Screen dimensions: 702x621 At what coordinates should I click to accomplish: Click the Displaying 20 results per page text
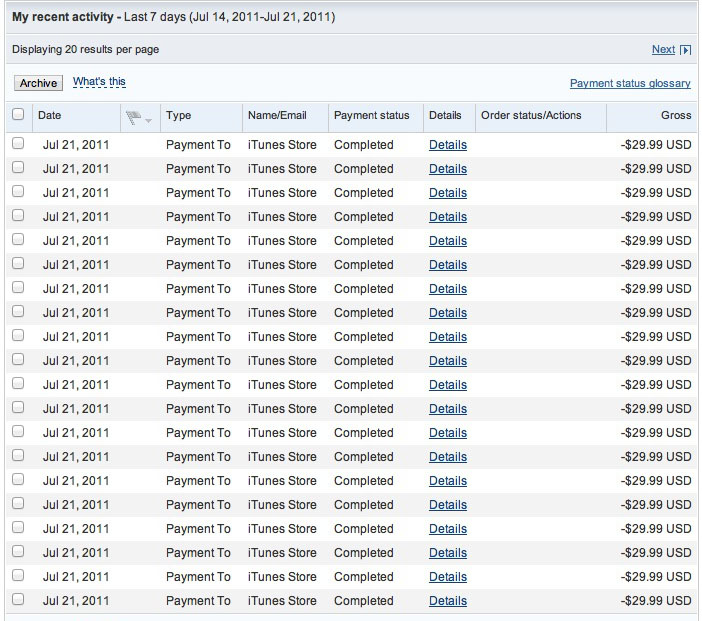(x=86, y=49)
